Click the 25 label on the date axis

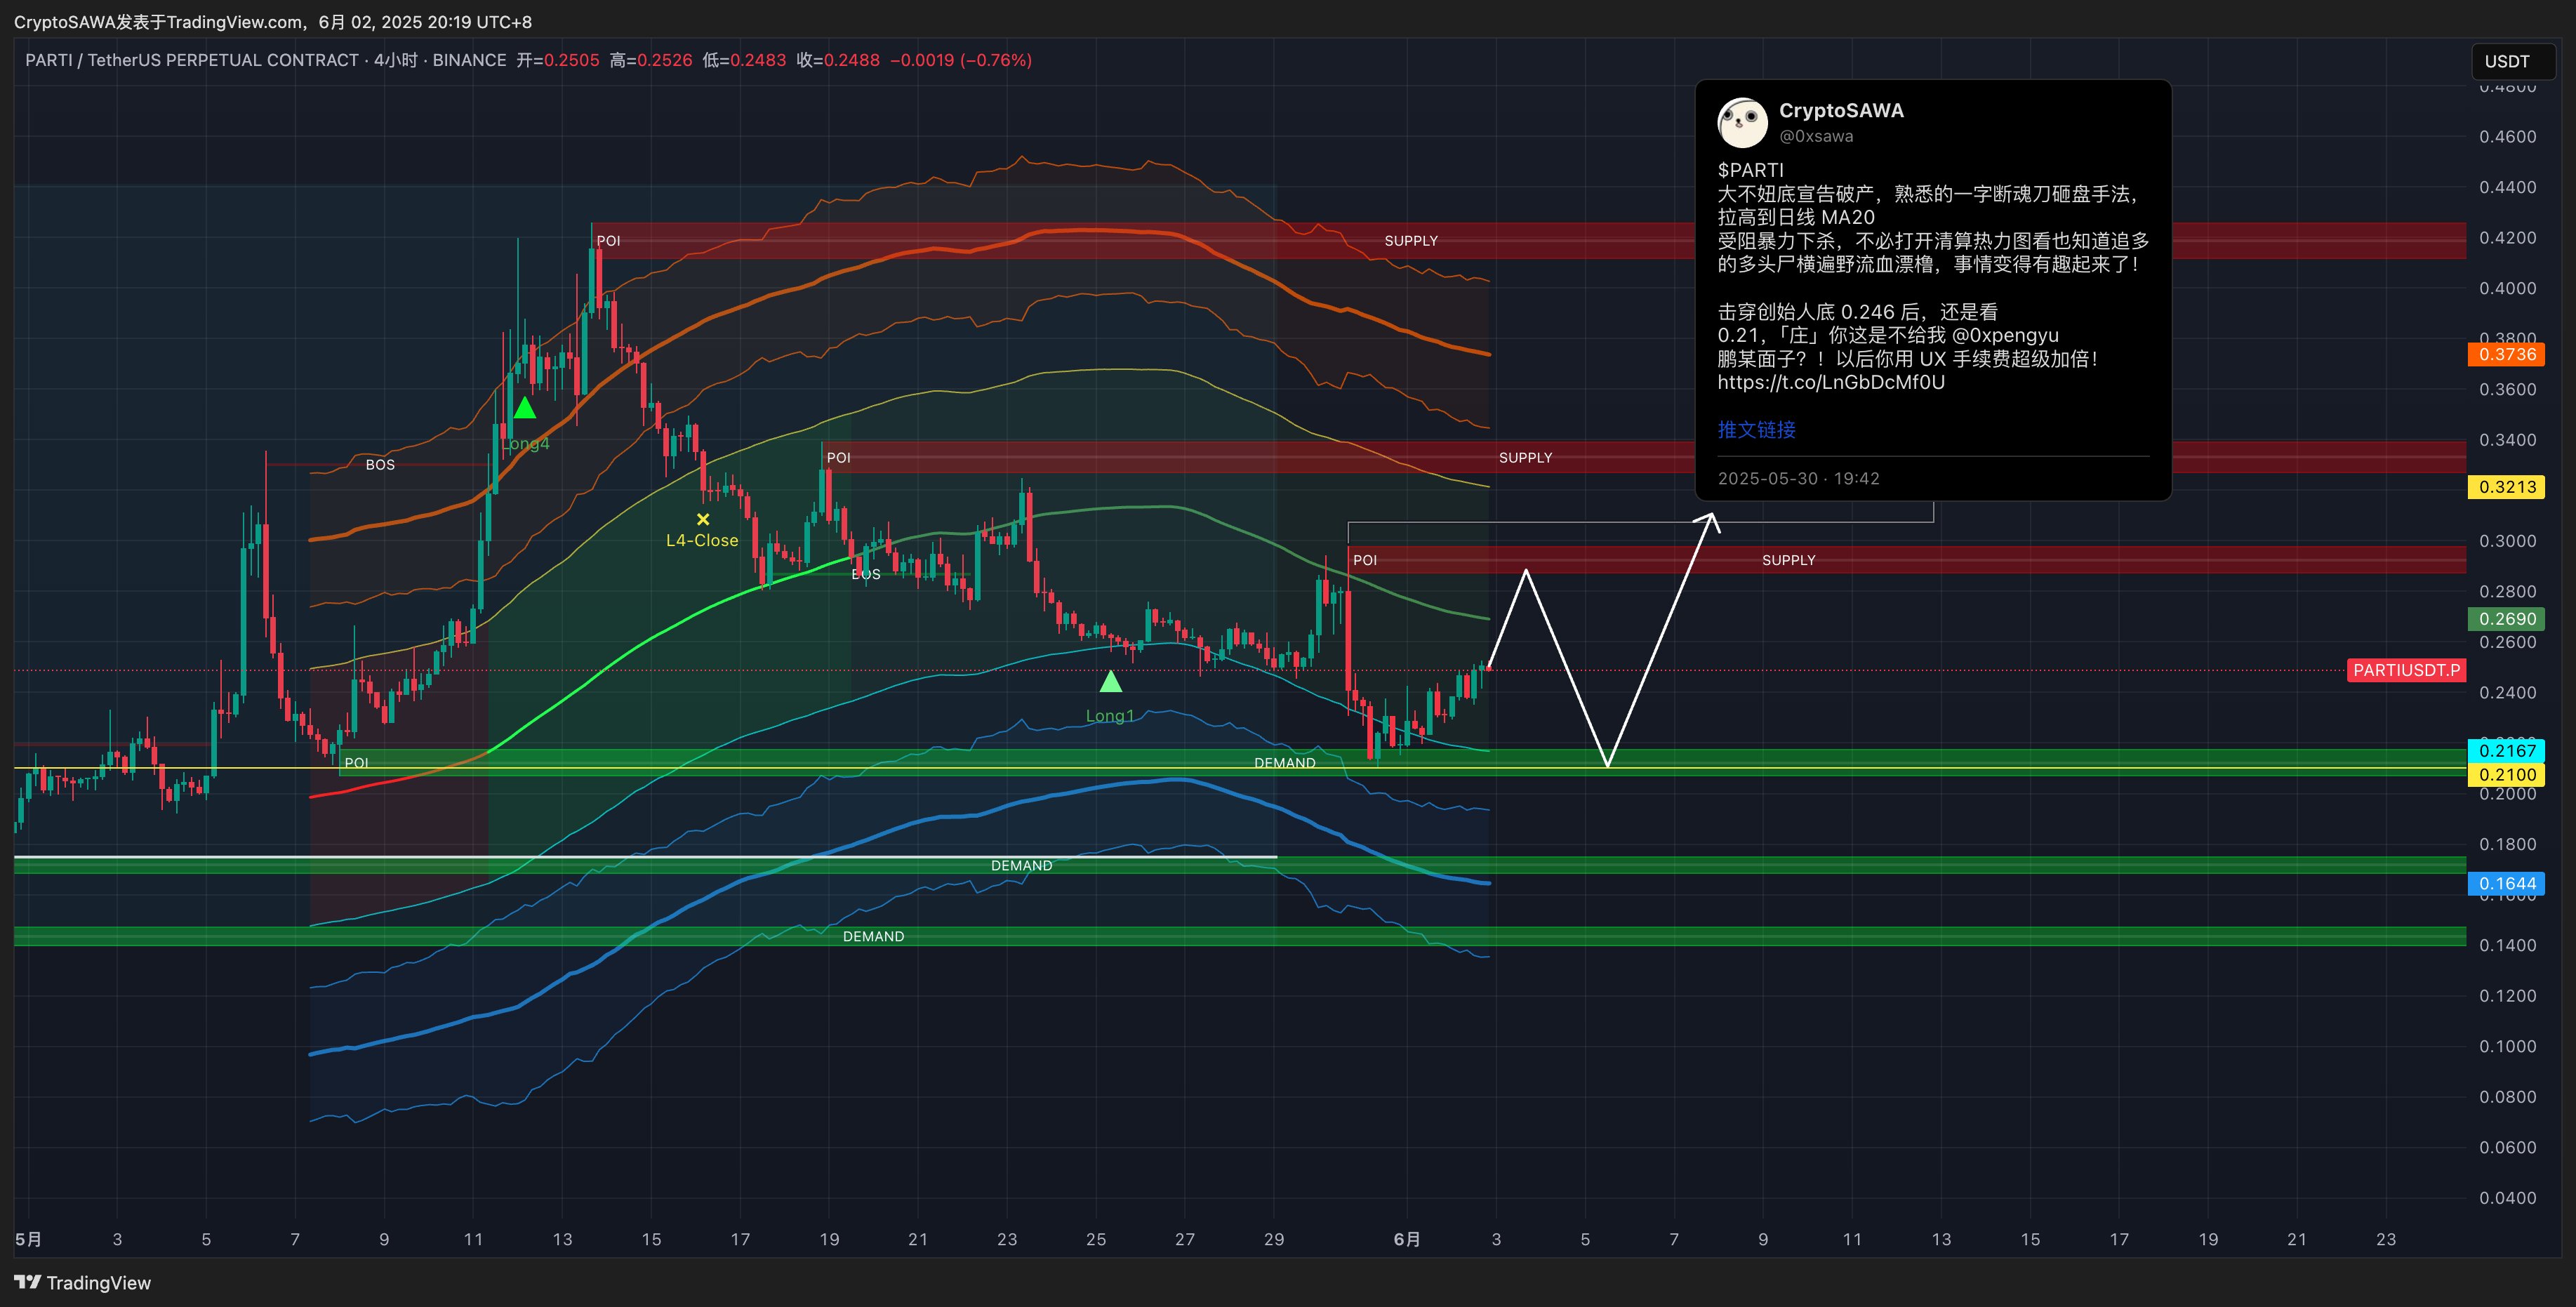point(1096,1239)
